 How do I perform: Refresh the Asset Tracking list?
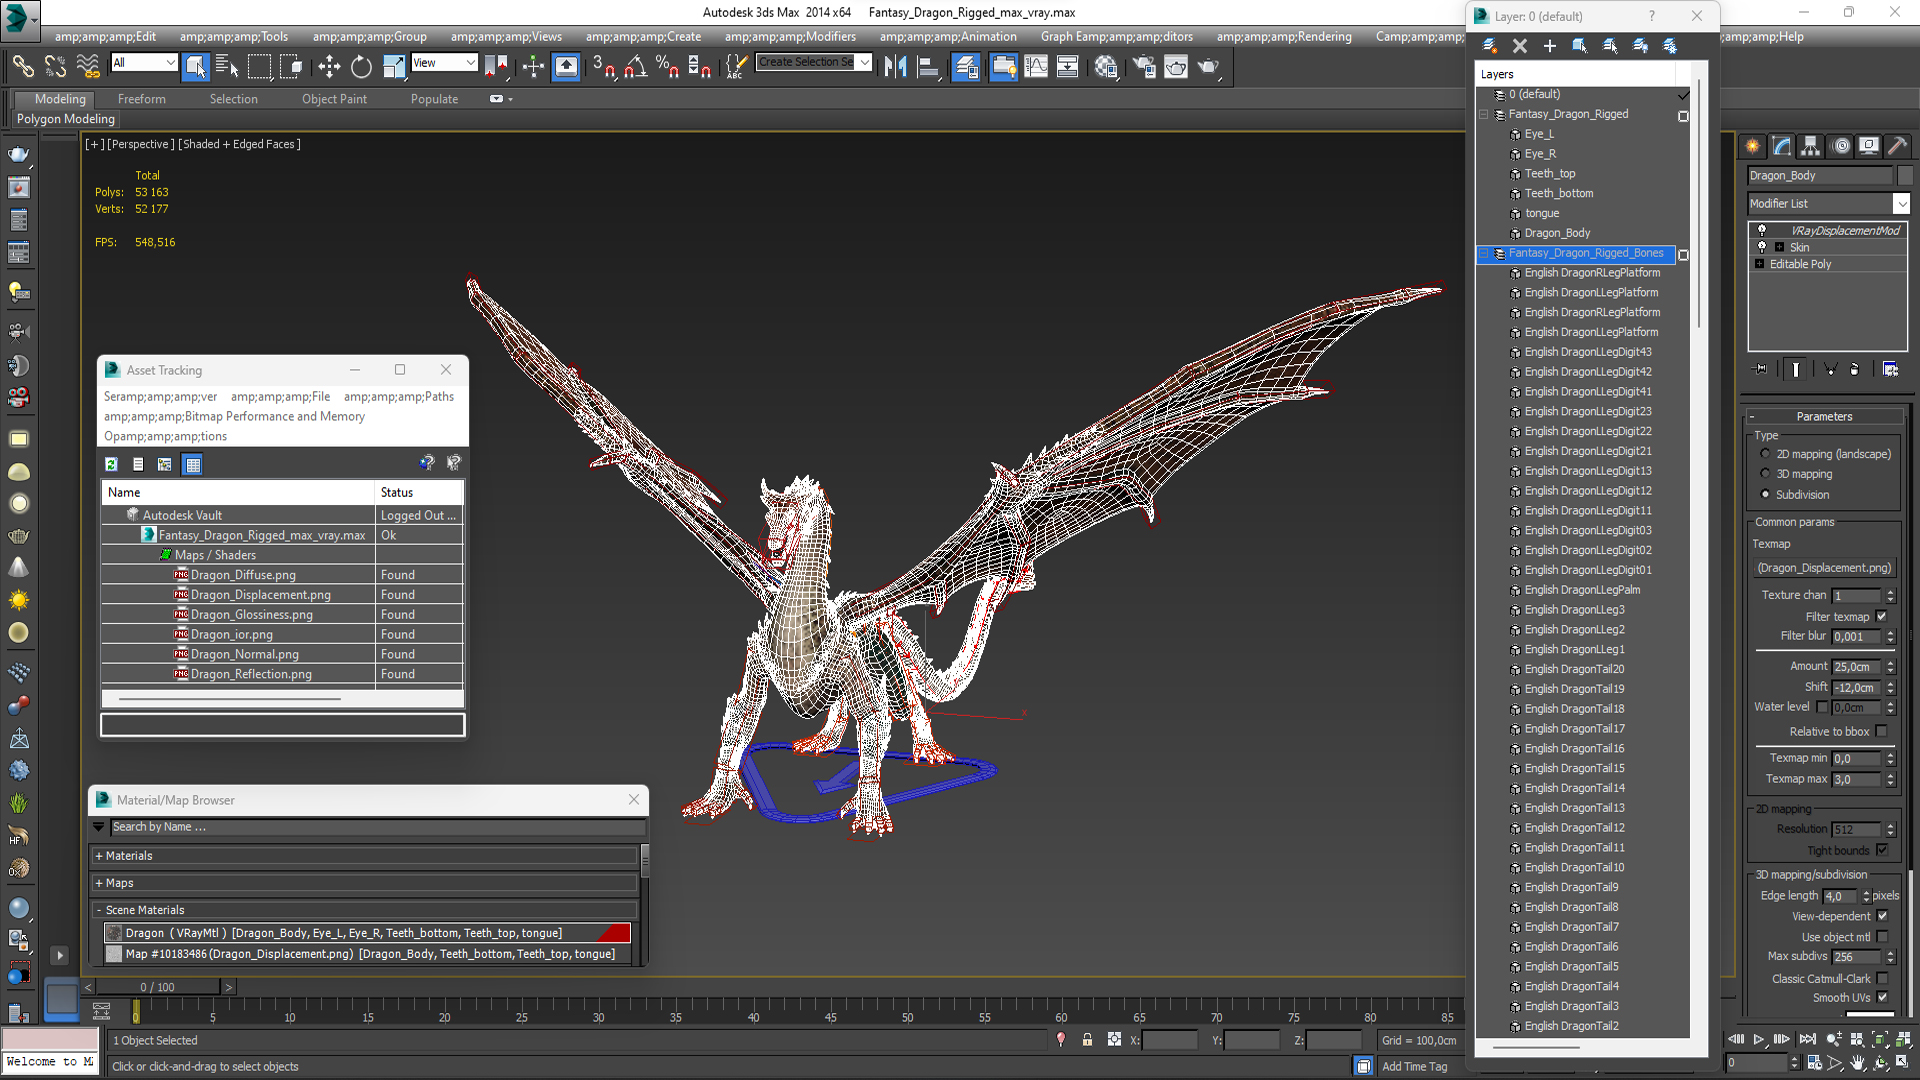click(x=112, y=464)
